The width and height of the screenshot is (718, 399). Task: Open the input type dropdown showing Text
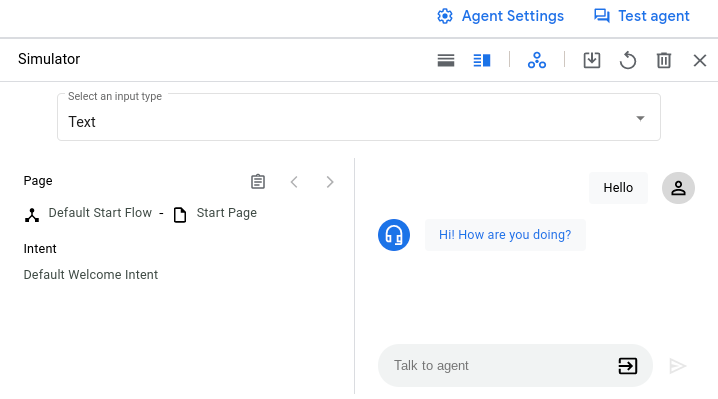coord(359,117)
